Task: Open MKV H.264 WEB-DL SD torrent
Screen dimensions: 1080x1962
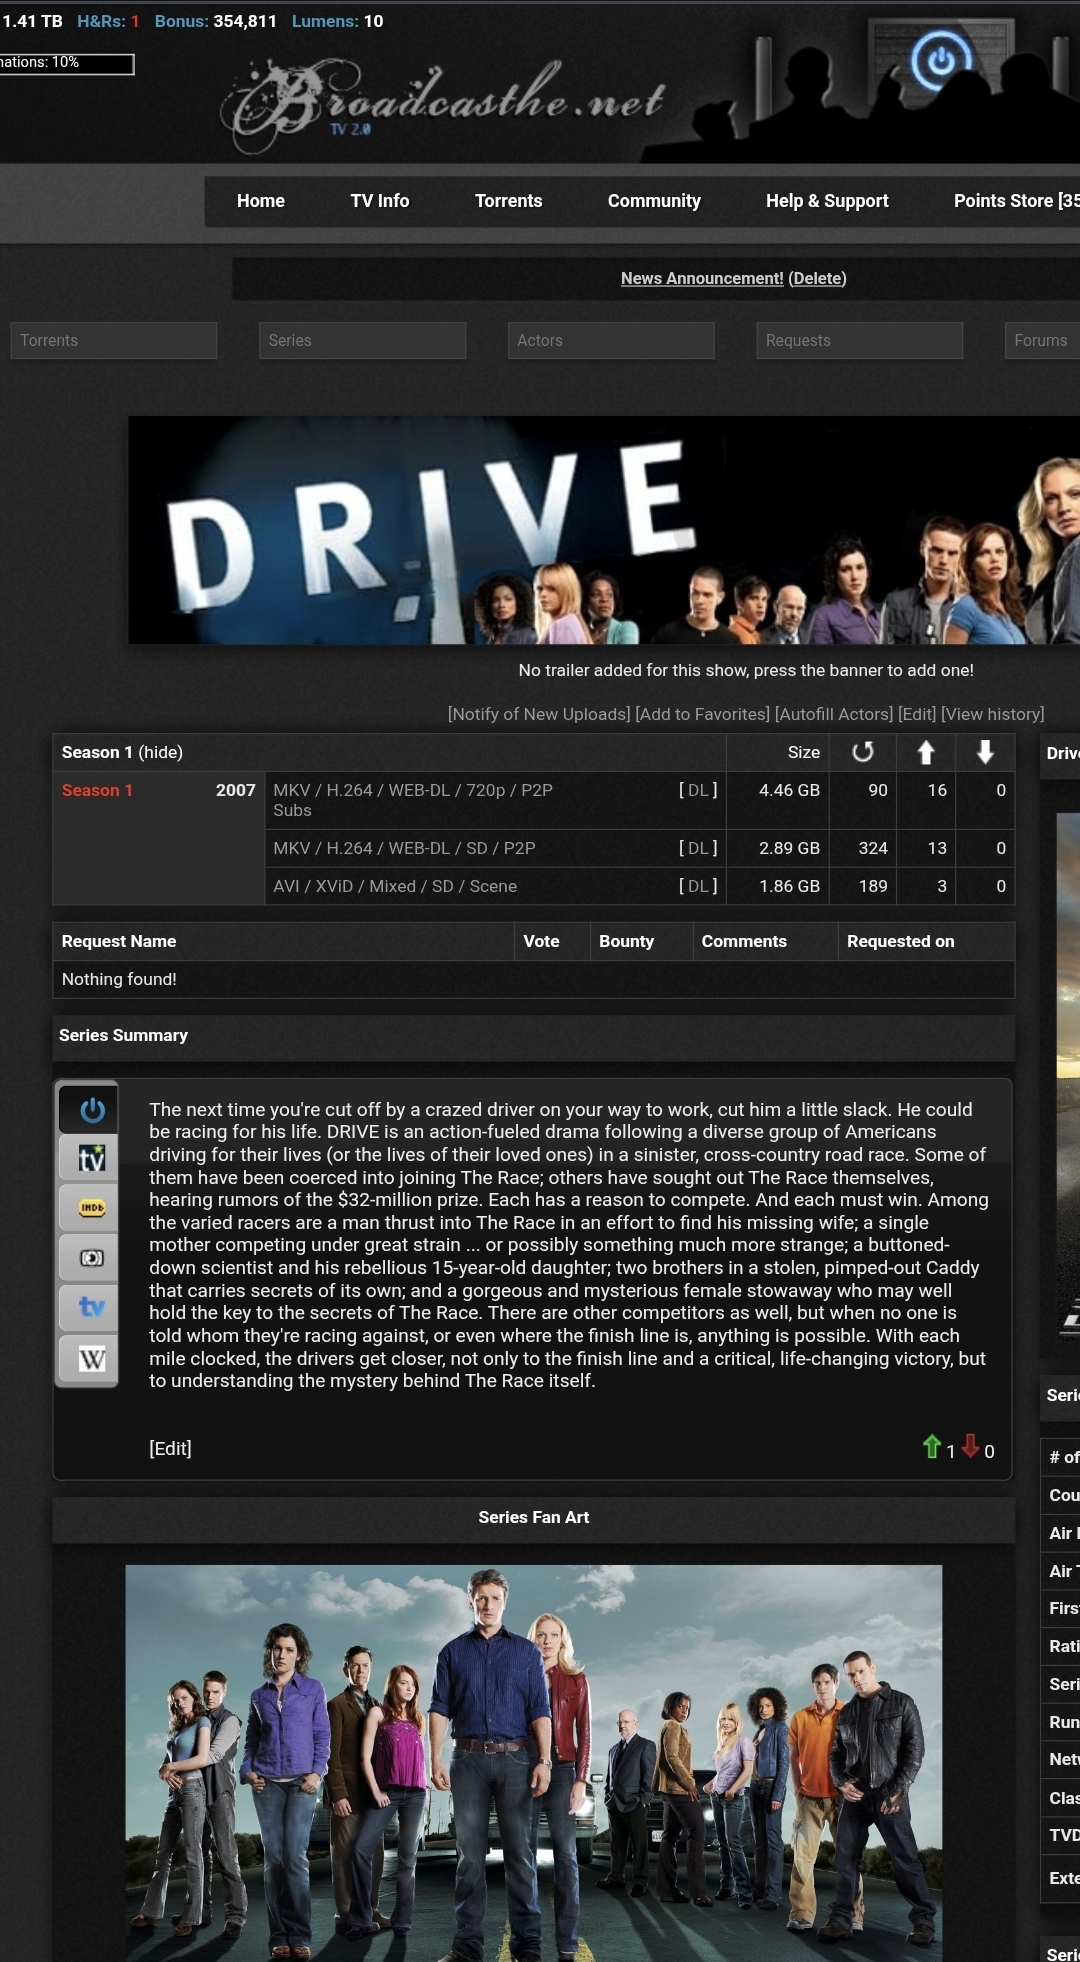Action: click(404, 848)
